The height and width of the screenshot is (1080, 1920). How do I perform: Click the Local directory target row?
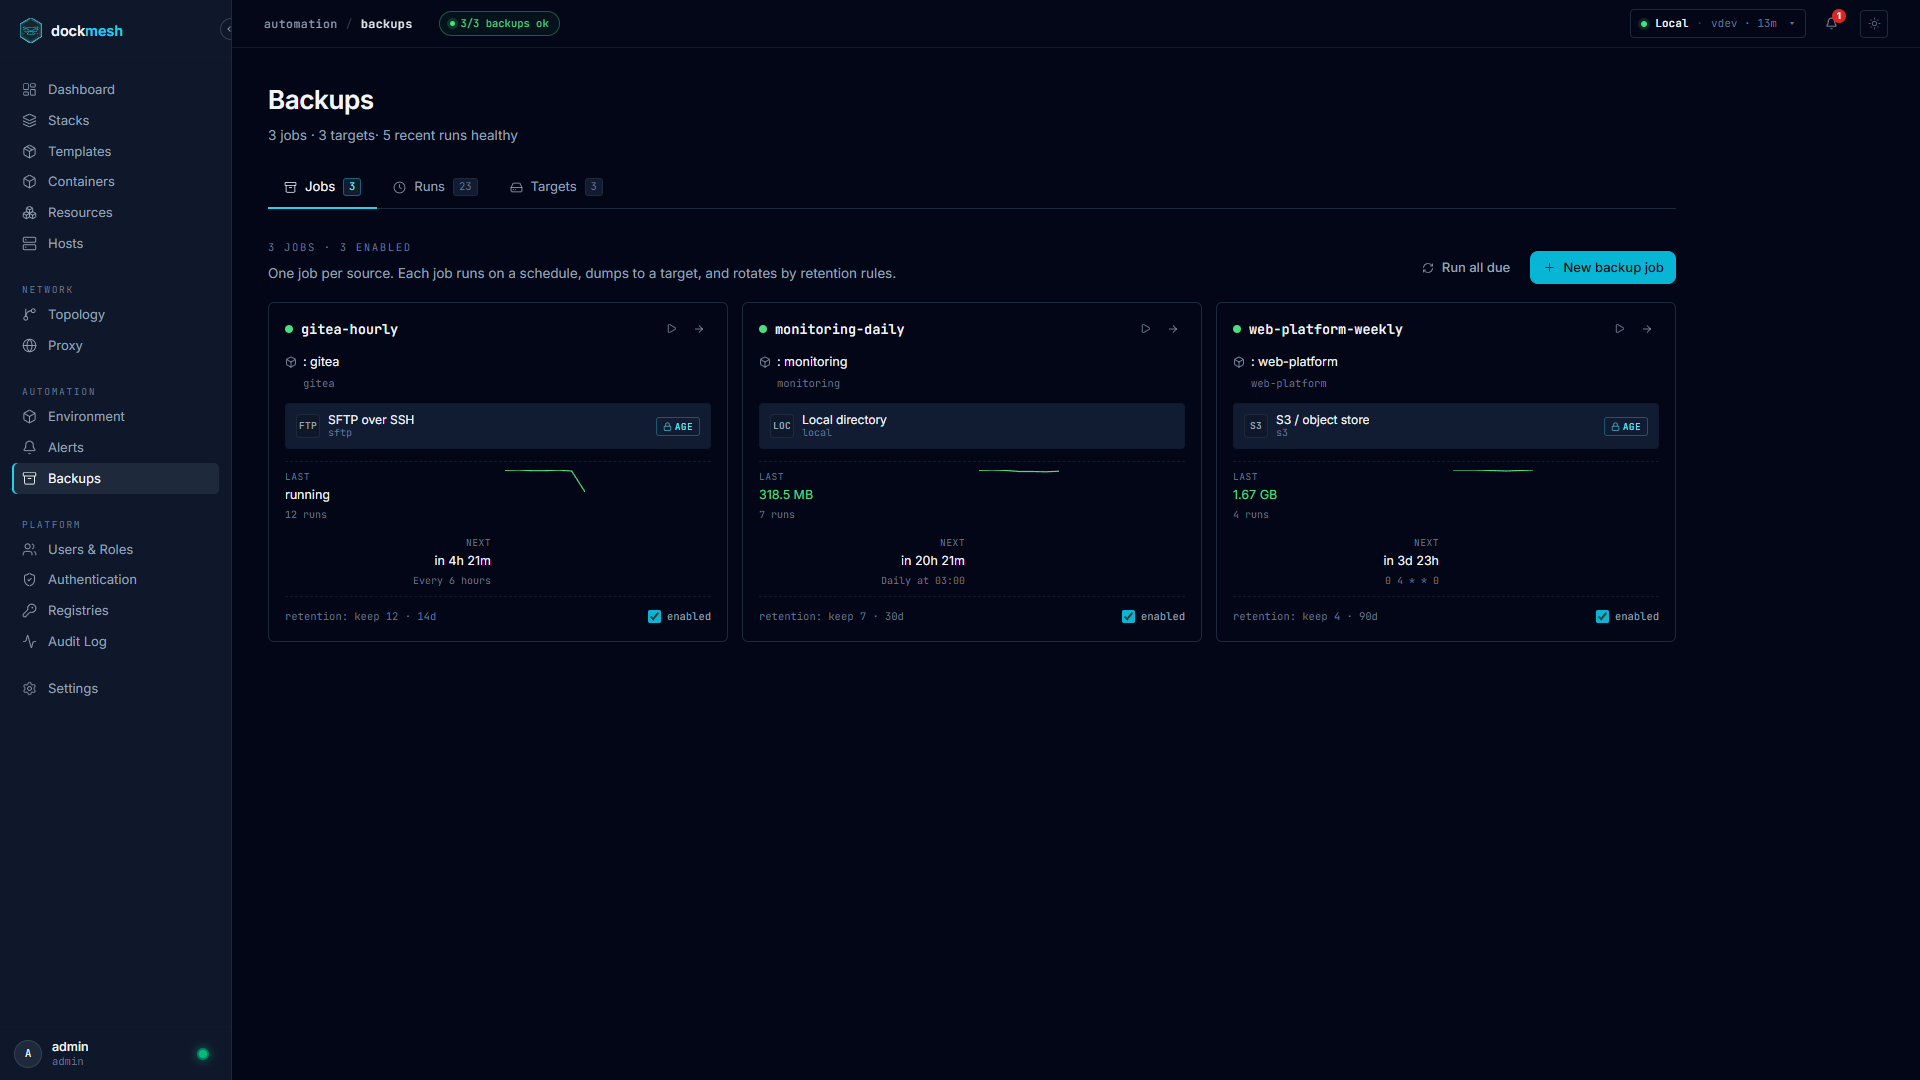972,426
